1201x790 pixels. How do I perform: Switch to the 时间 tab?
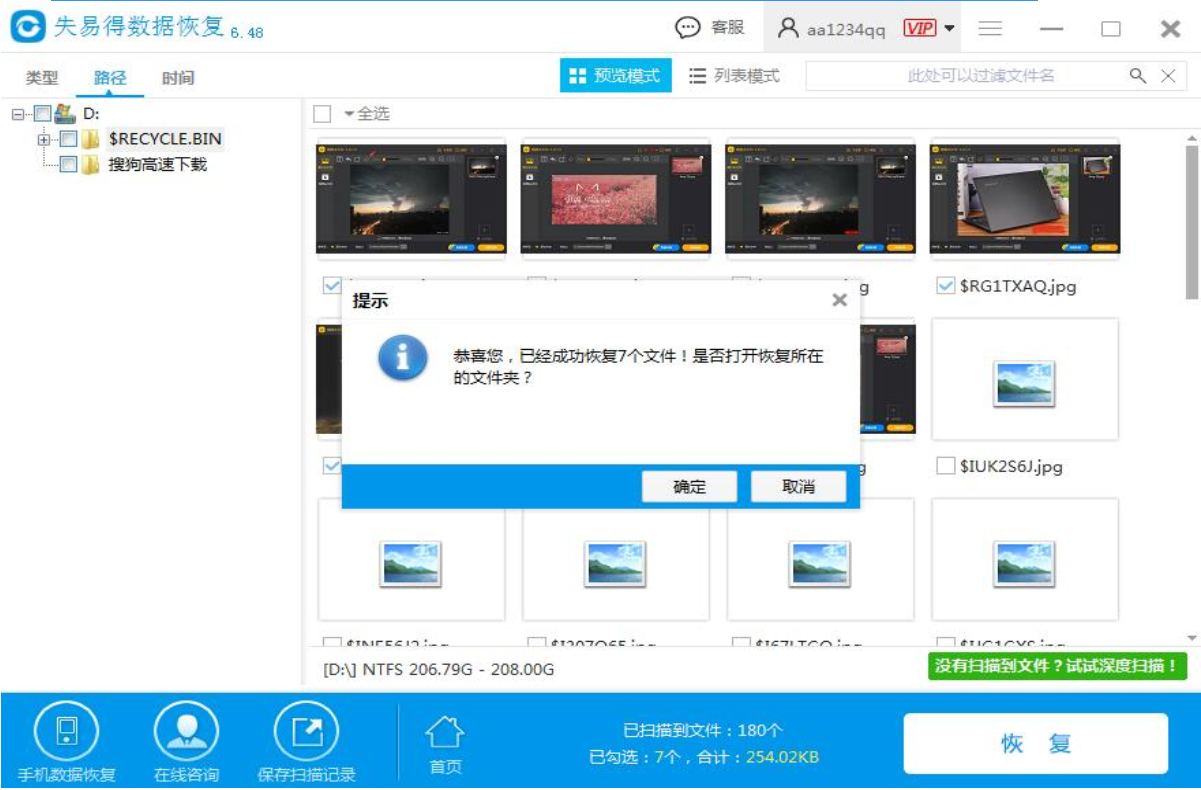[178, 78]
